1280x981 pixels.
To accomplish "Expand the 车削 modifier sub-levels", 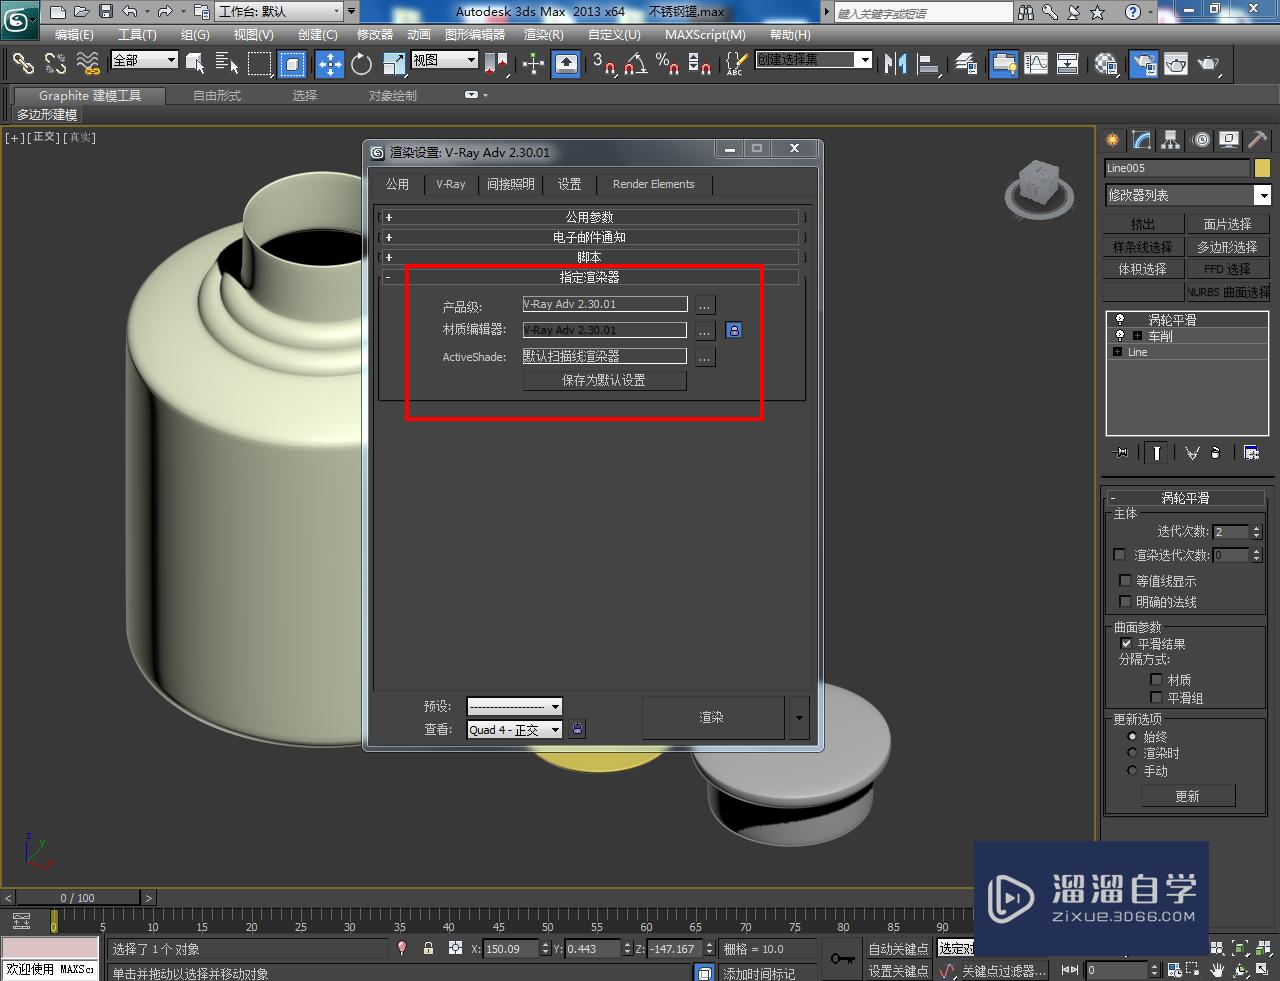I will pyautogui.click(x=1137, y=336).
